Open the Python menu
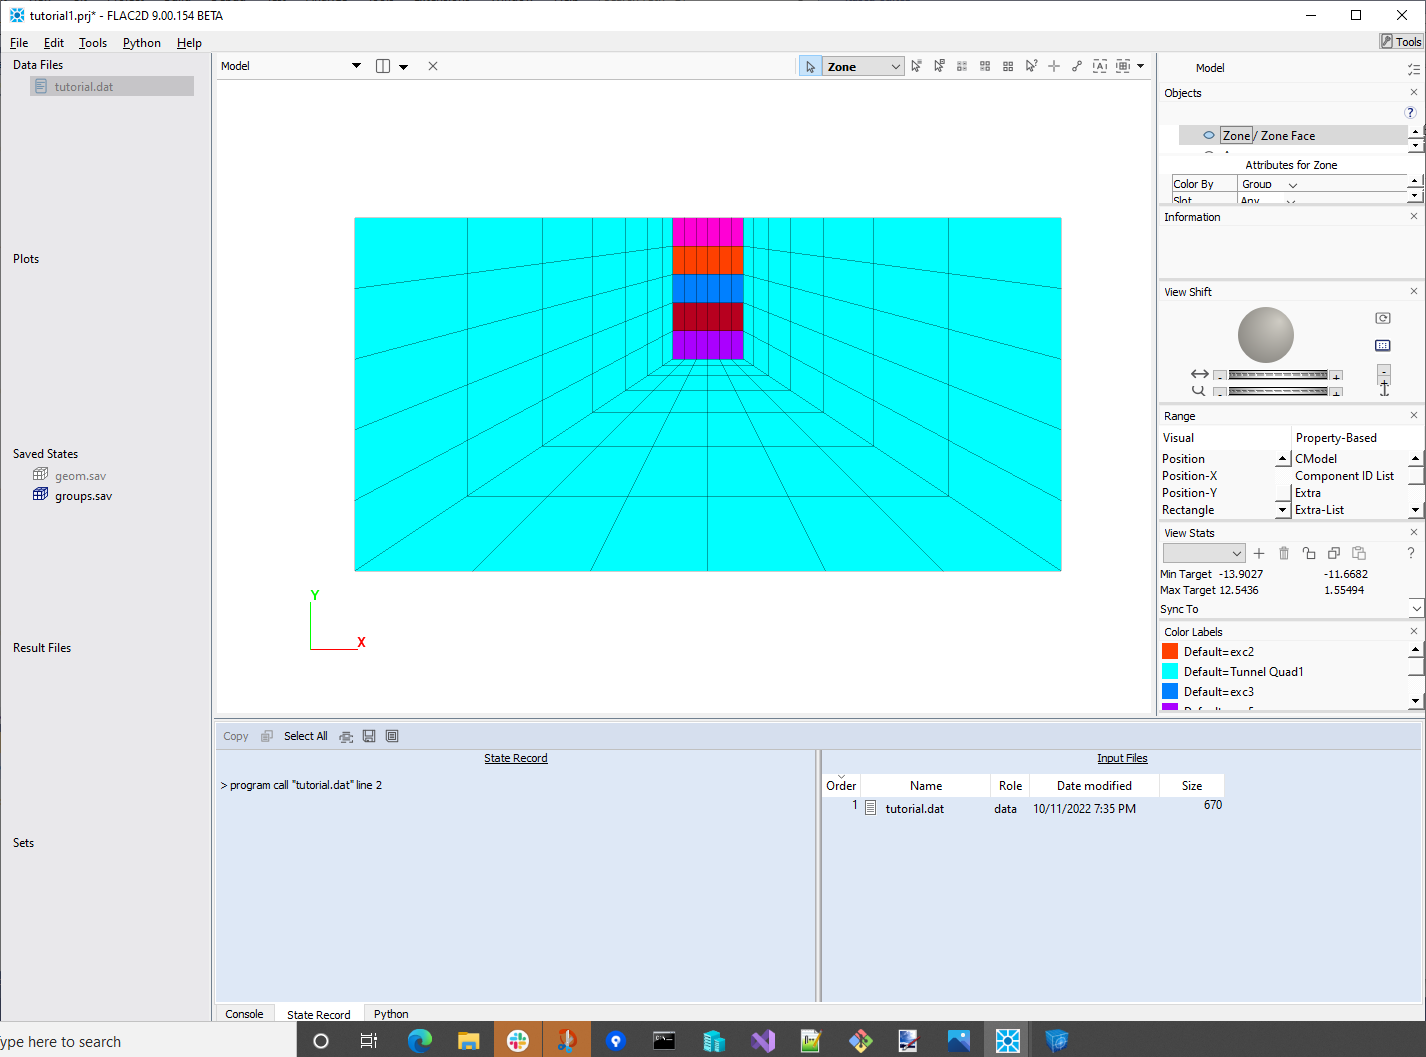The width and height of the screenshot is (1426, 1057). (x=141, y=43)
